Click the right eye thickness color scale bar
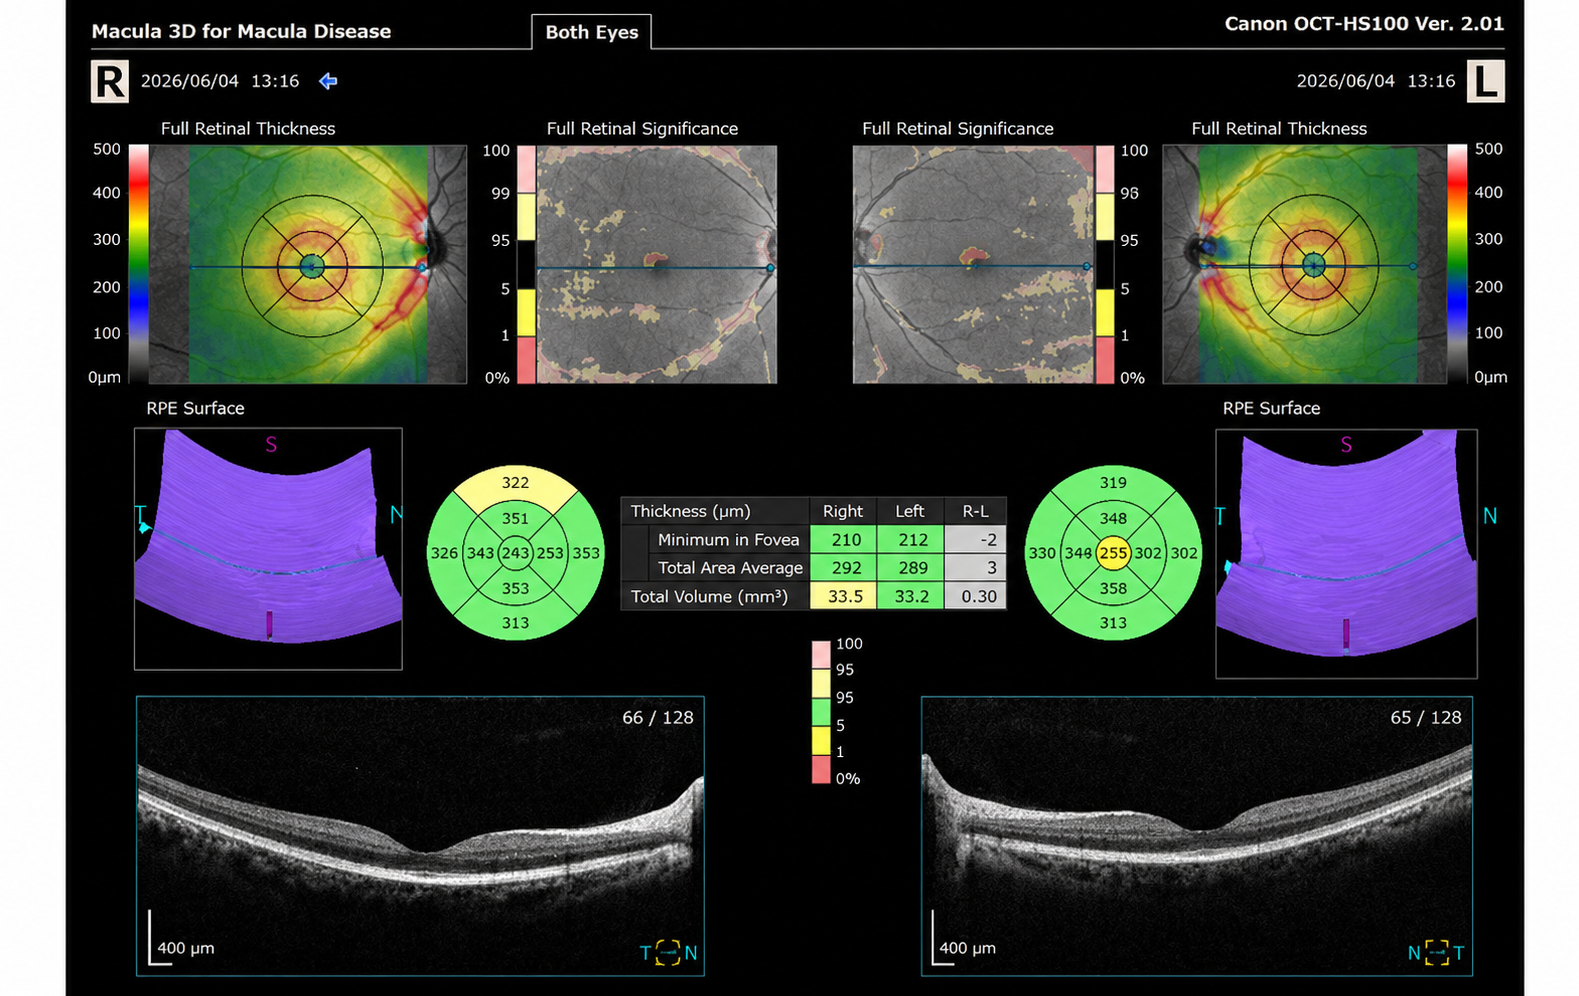This screenshot has width=1579, height=996. 139,264
